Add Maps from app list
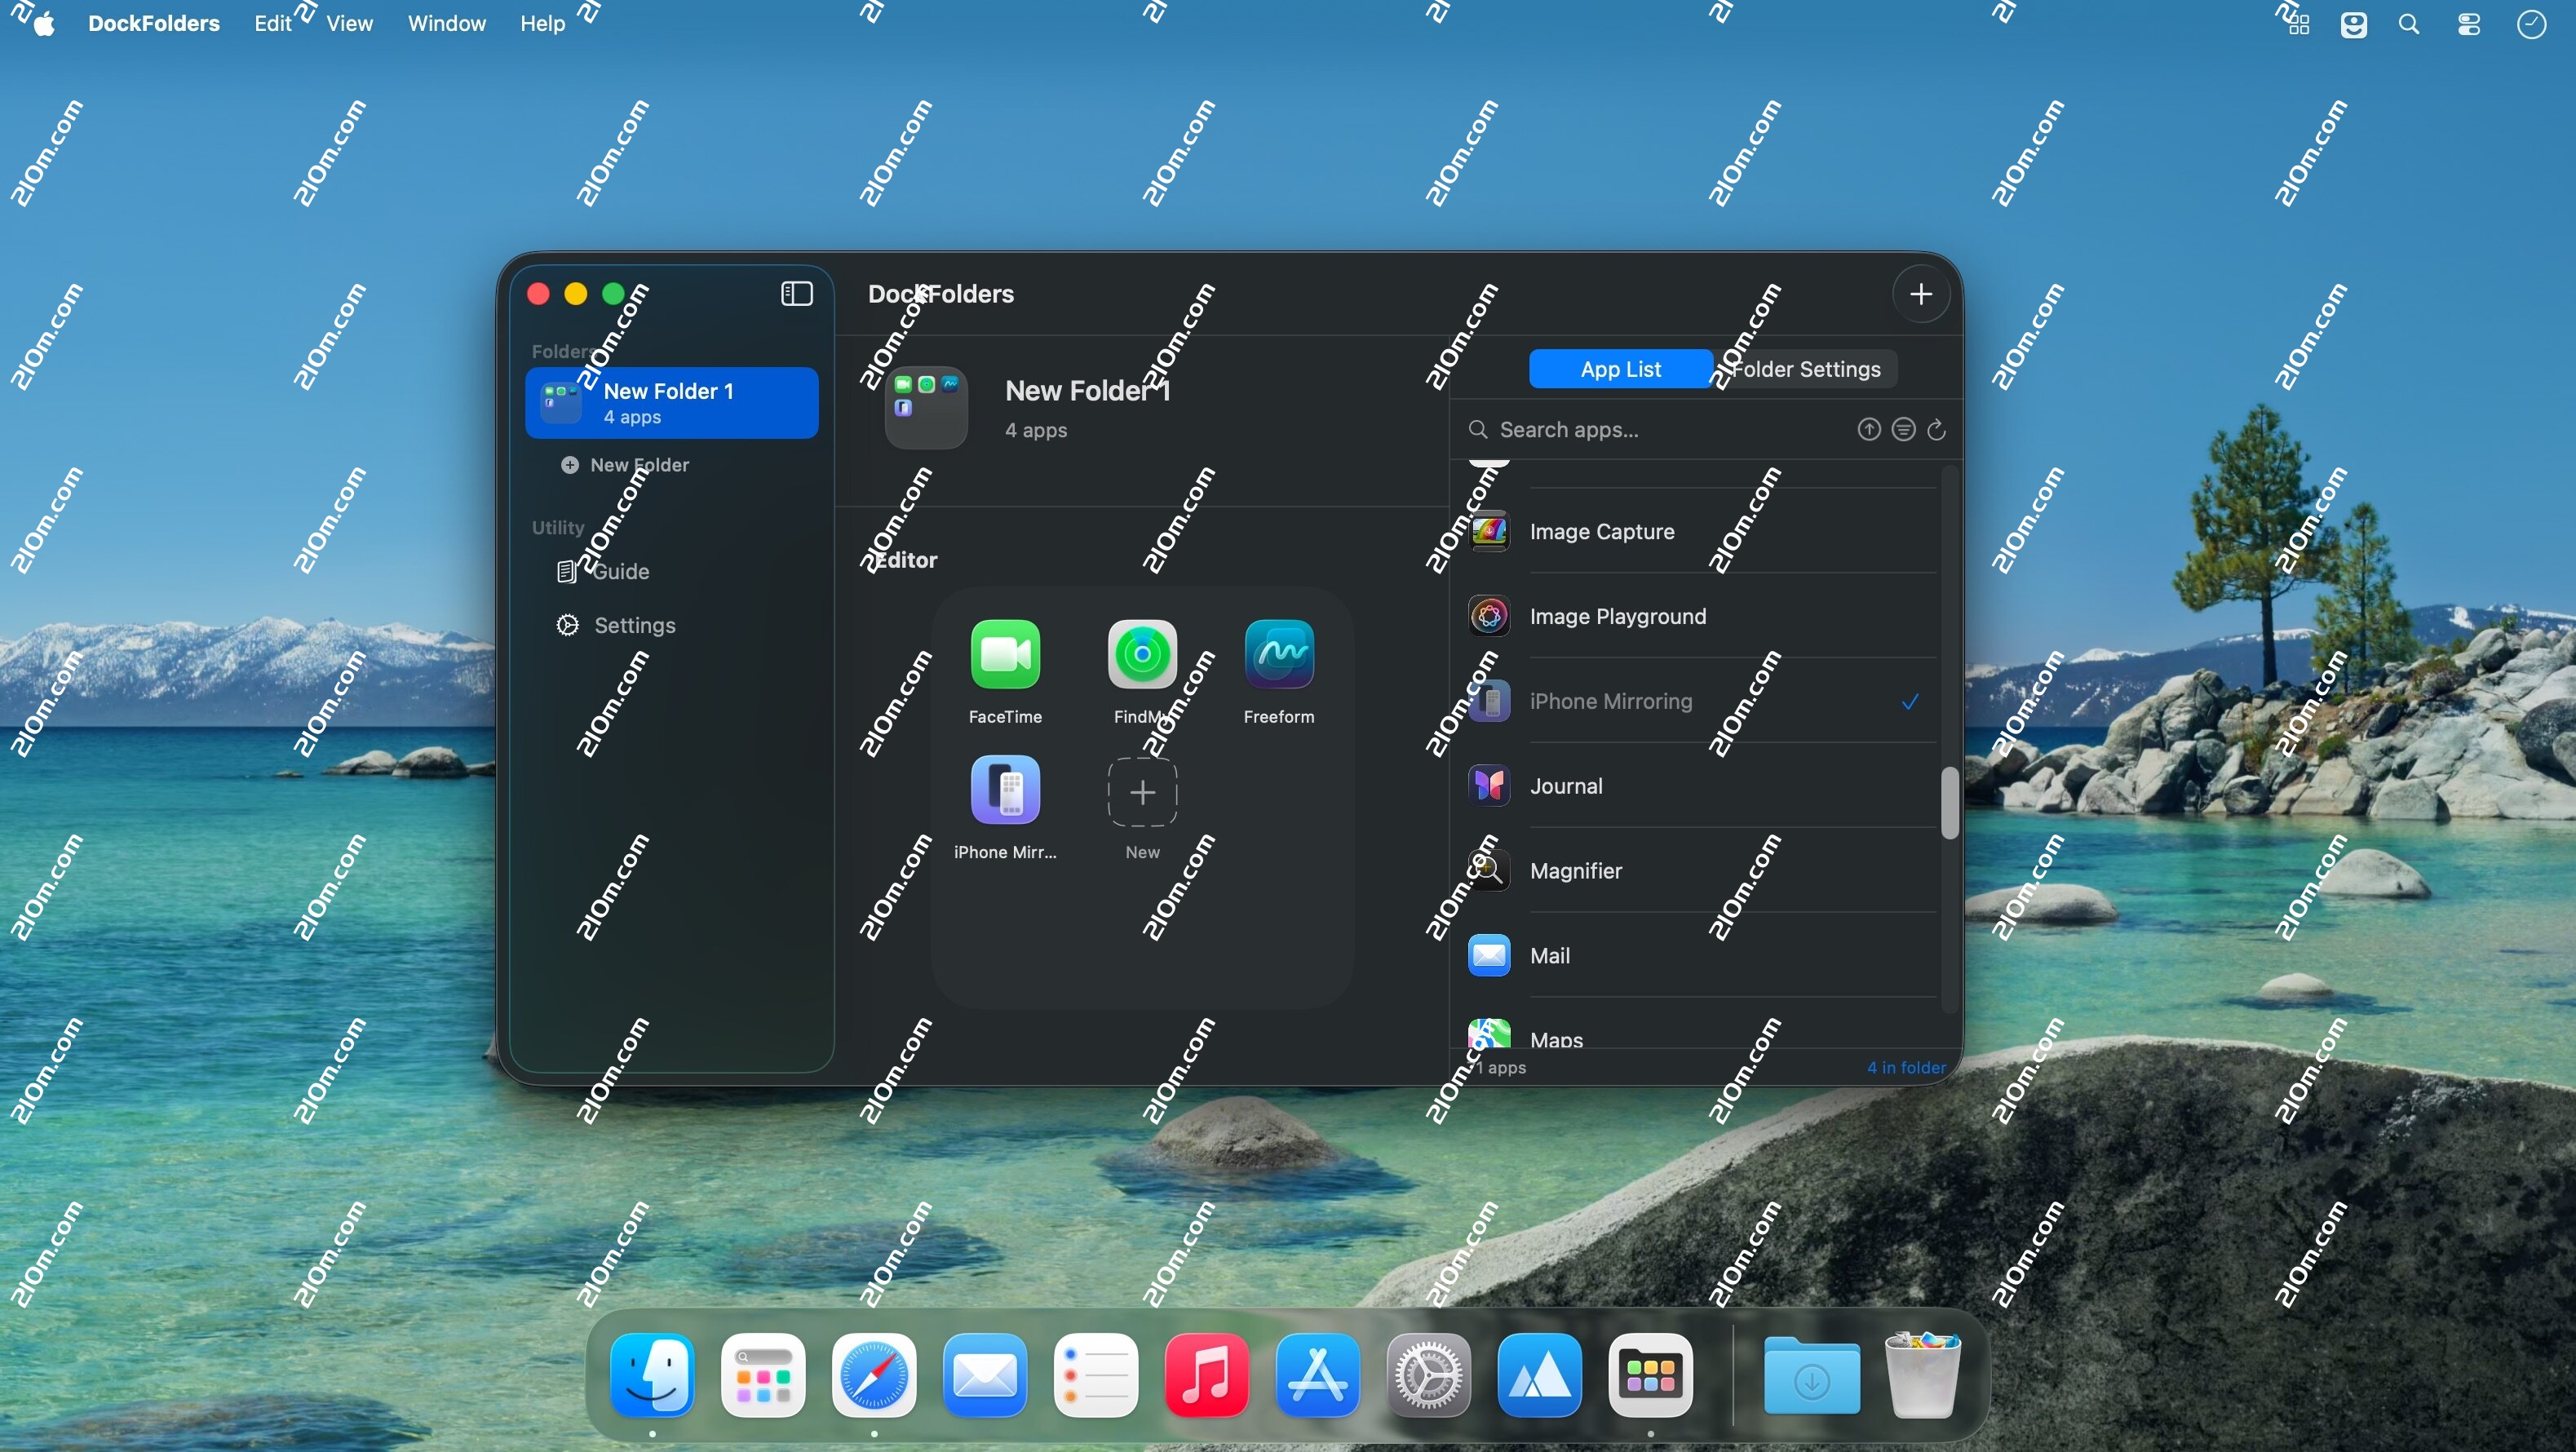 (x=1700, y=1032)
